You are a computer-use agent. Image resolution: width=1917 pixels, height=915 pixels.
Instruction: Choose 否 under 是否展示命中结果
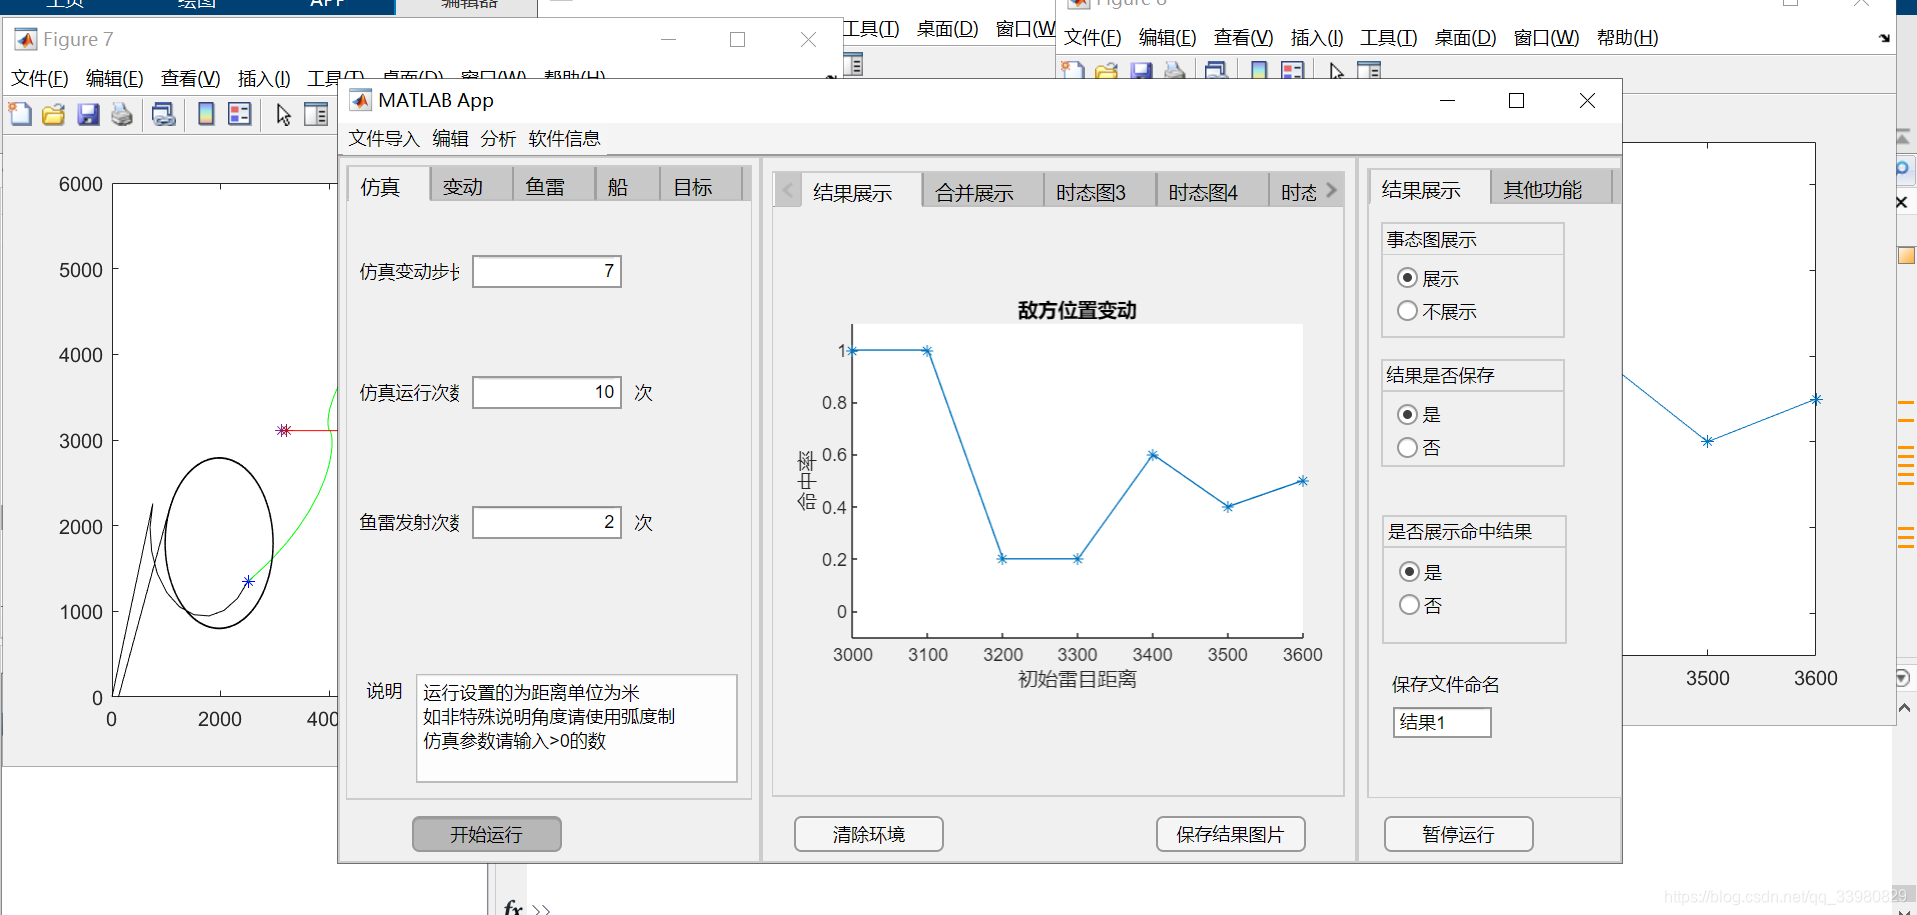tap(1409, 604)
